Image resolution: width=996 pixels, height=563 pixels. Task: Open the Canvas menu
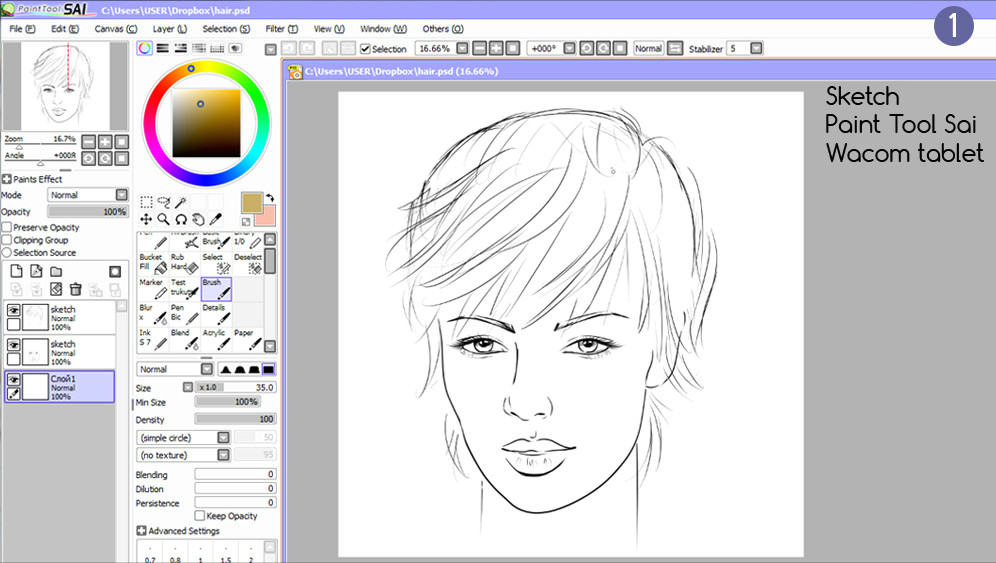(x=116, y=29)
